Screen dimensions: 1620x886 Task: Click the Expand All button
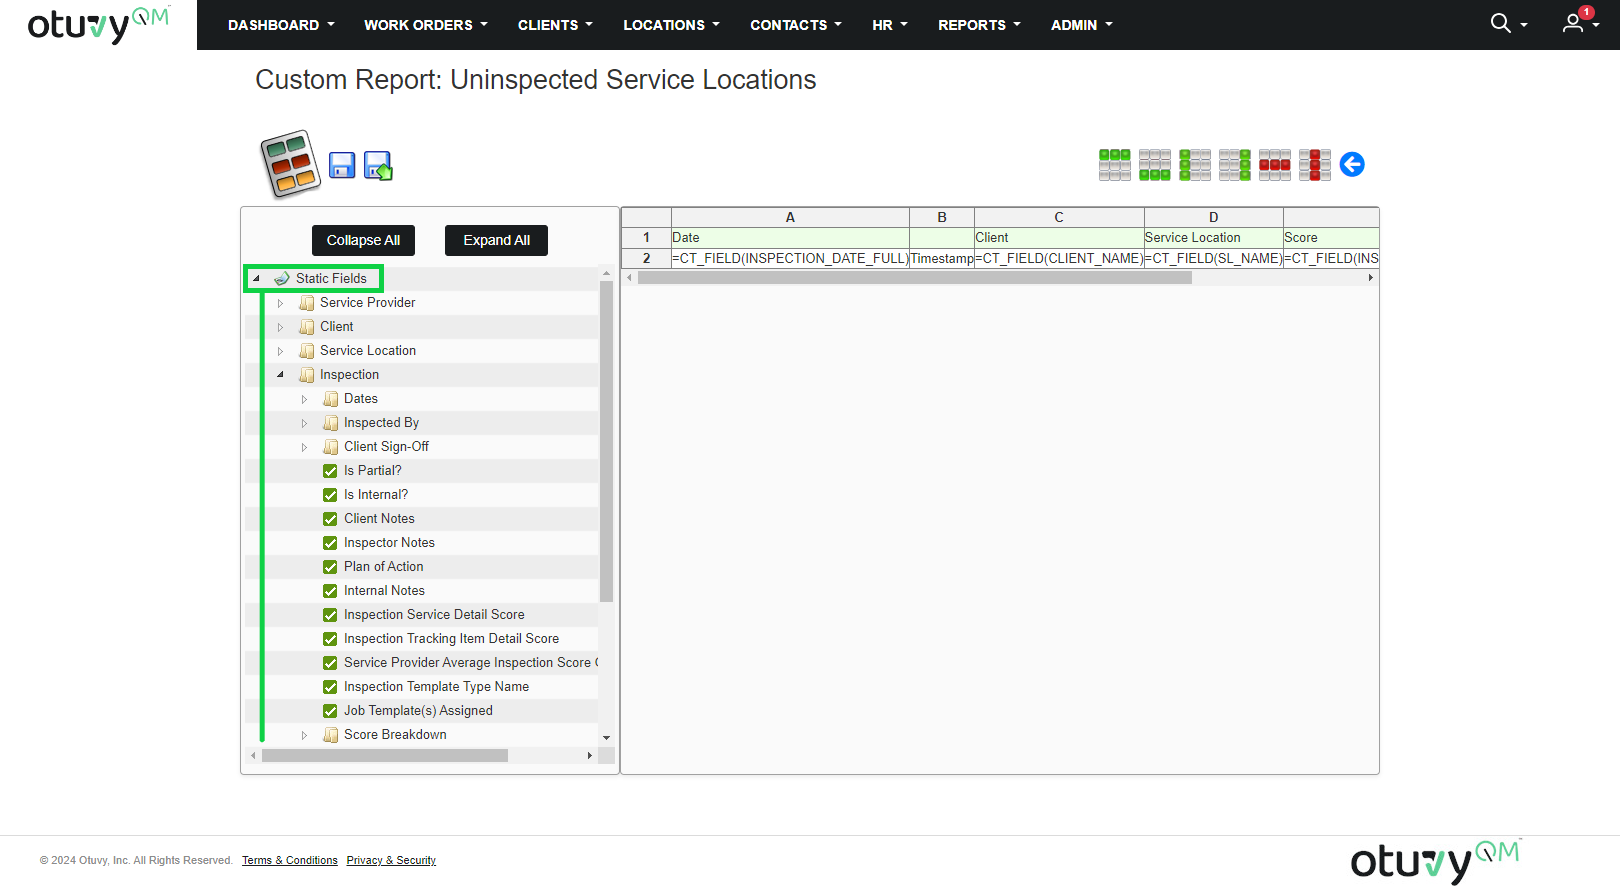point(496,240)
